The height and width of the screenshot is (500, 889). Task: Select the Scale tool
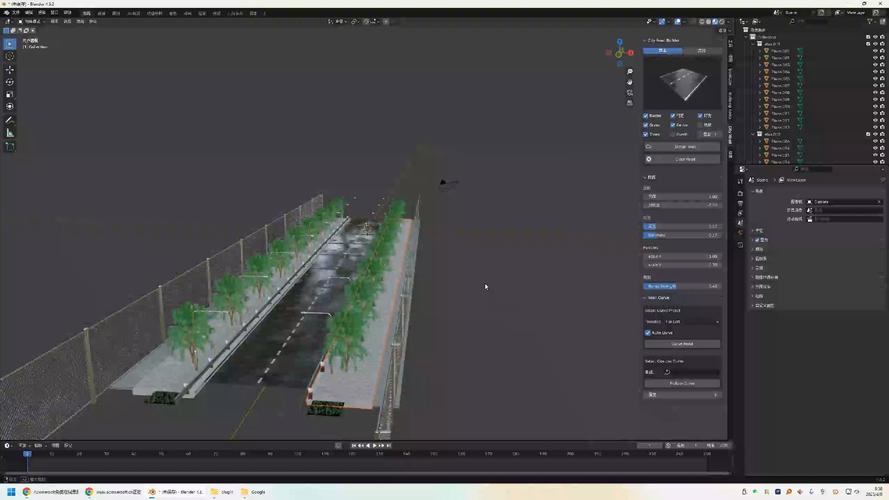click(10, 95)
